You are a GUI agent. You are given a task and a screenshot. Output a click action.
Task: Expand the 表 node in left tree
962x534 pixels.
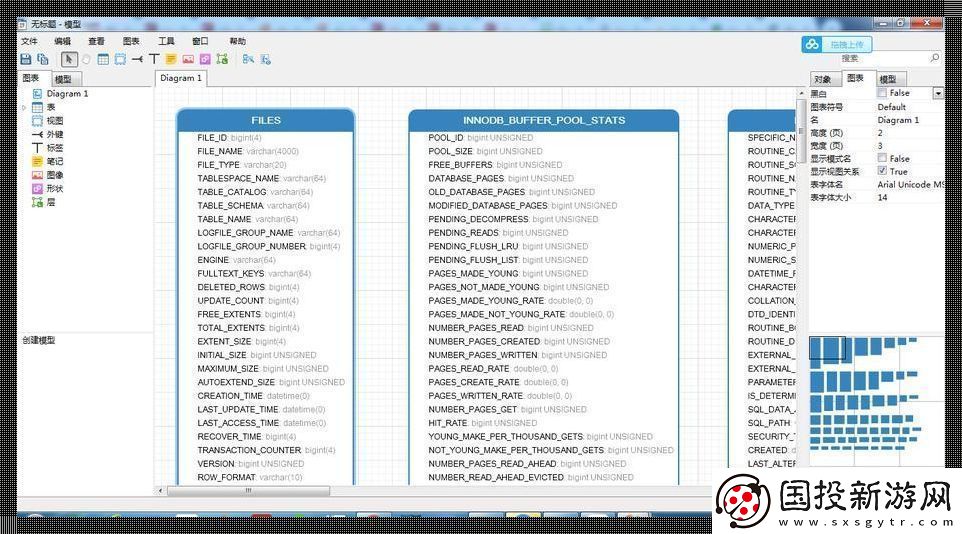point(24,107)
